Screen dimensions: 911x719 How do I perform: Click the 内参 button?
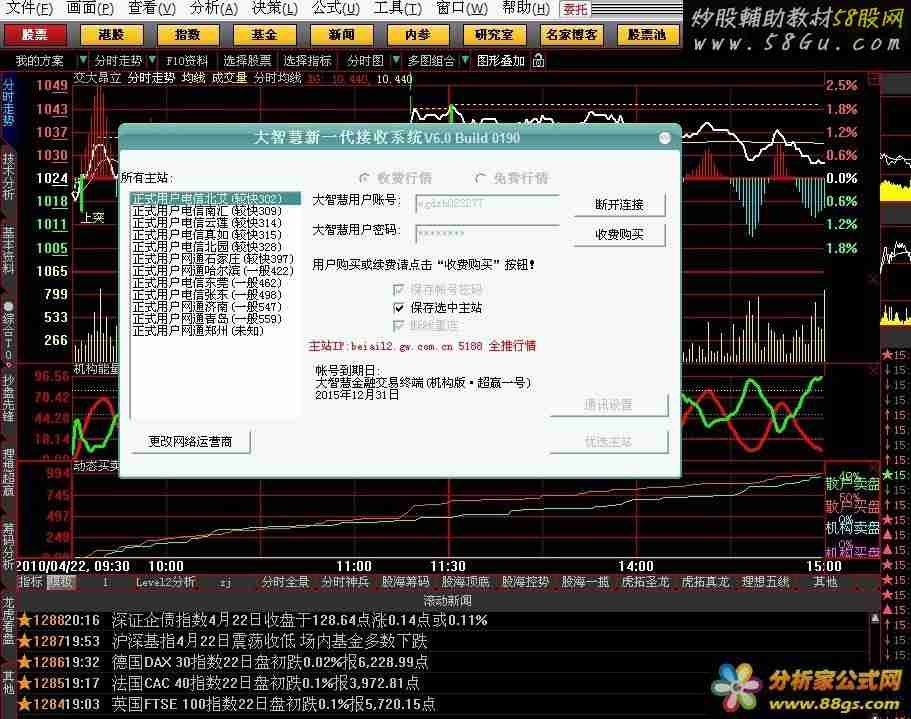coord(418,35)
